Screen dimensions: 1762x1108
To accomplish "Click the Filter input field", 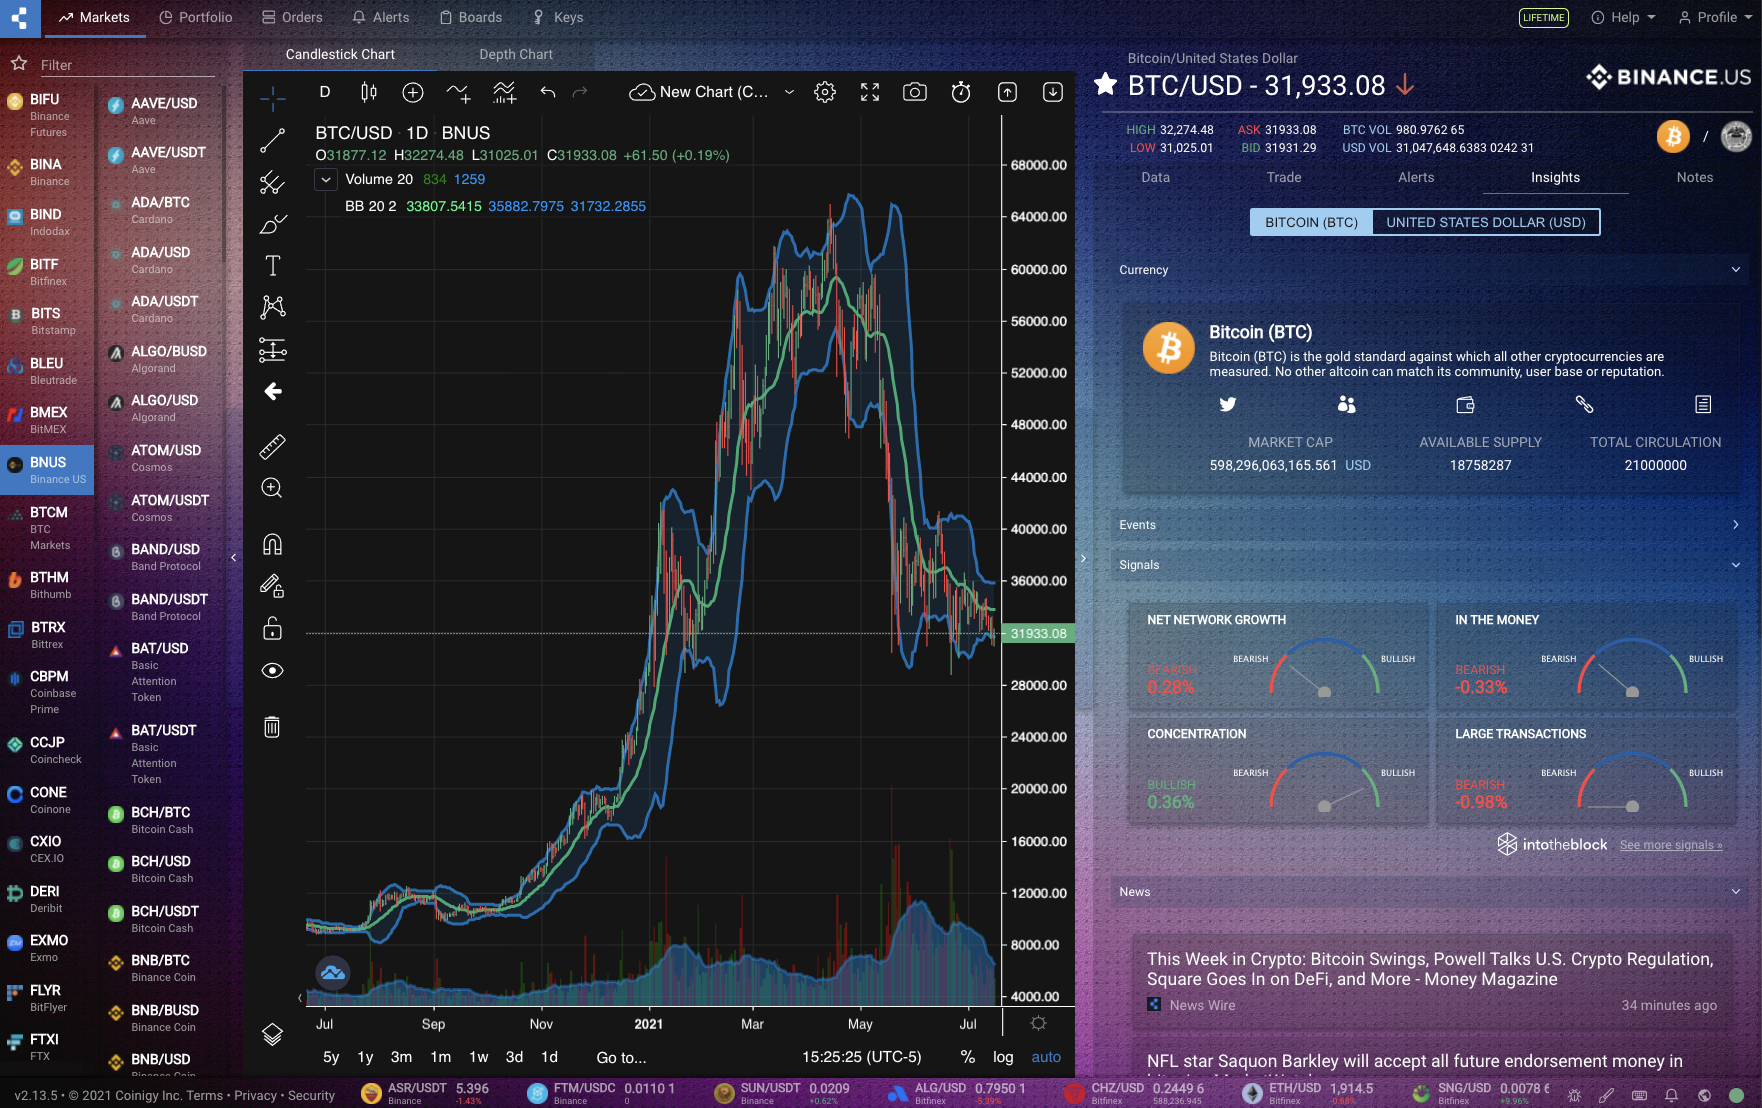I will pyautogui.click(x=127, y=65).
